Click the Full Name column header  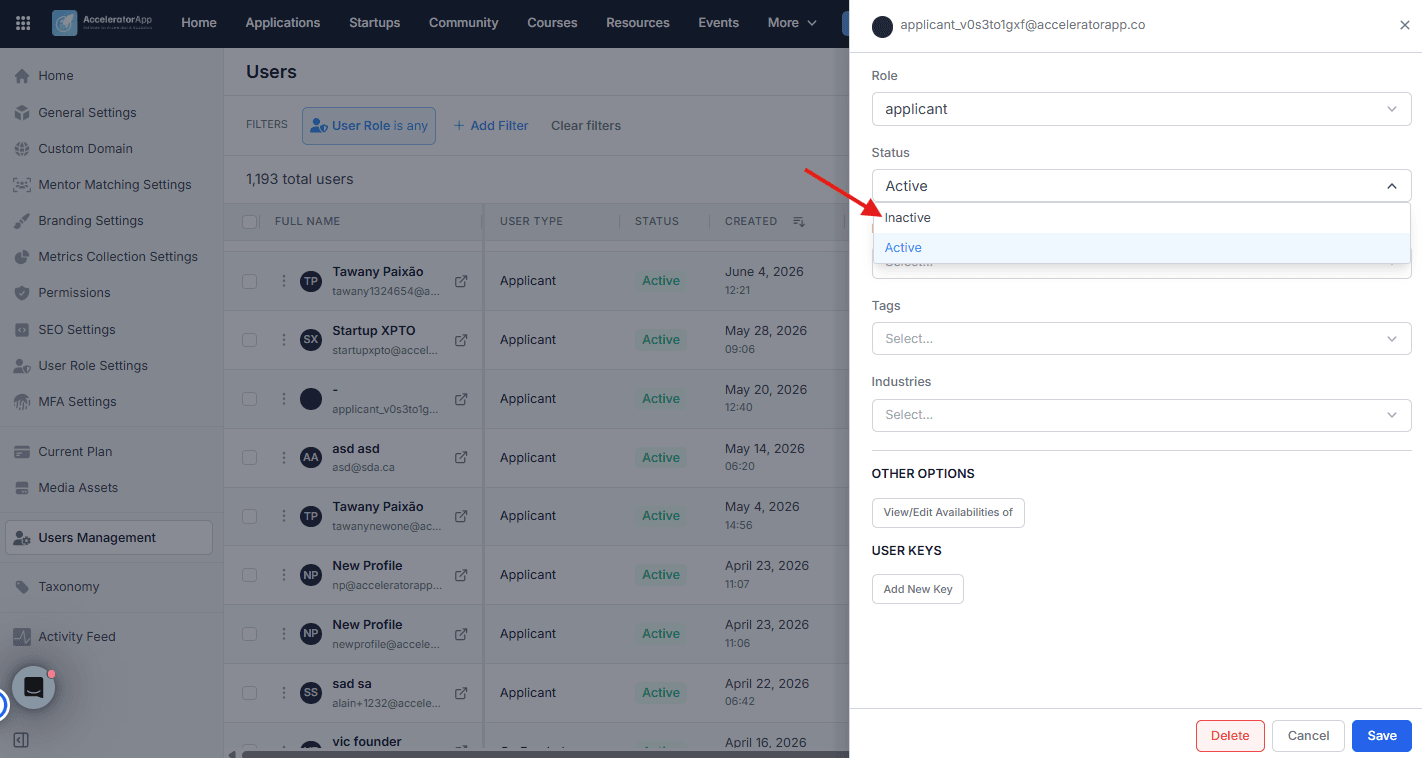tap(307, 222)
